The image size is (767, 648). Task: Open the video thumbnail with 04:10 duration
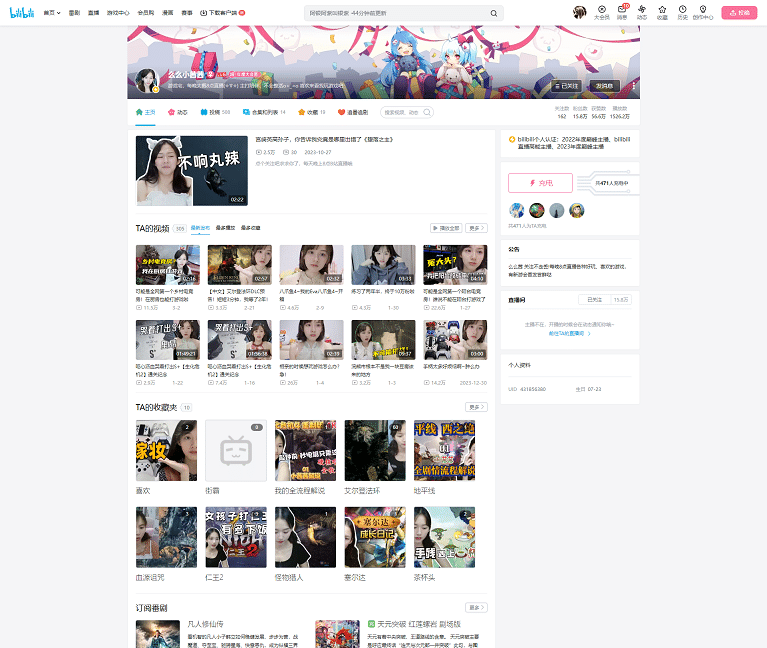[455, 265]
